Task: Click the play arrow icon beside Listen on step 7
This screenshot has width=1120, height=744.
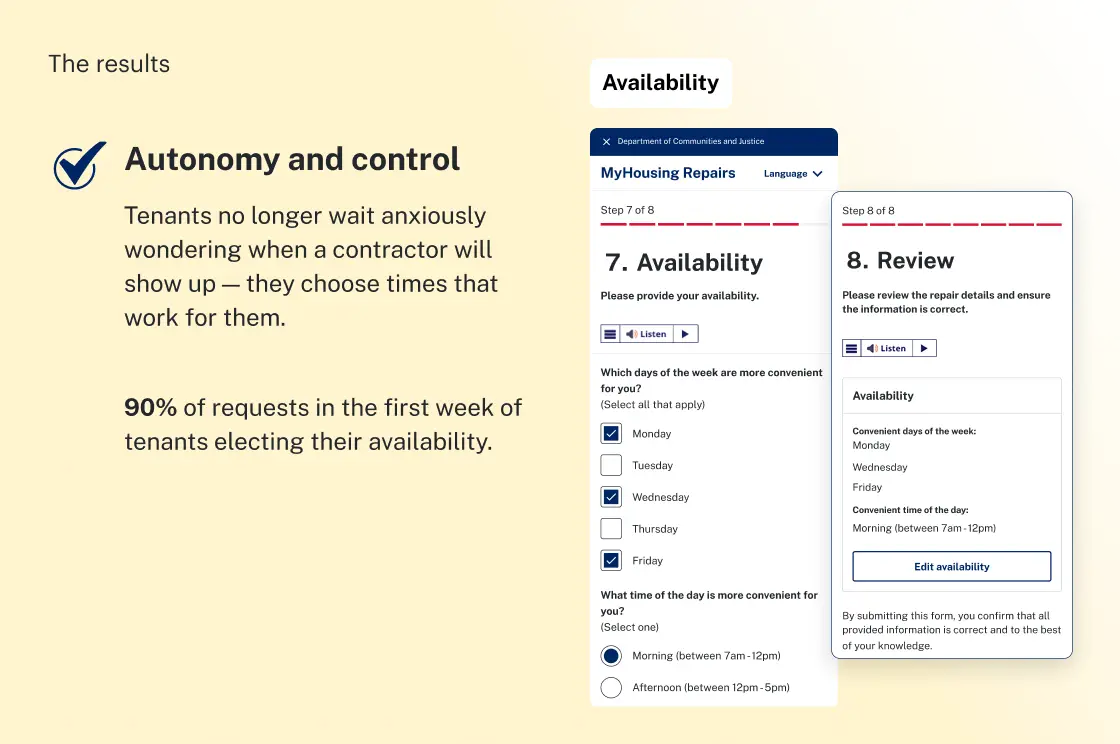Action: coord(685,333)
